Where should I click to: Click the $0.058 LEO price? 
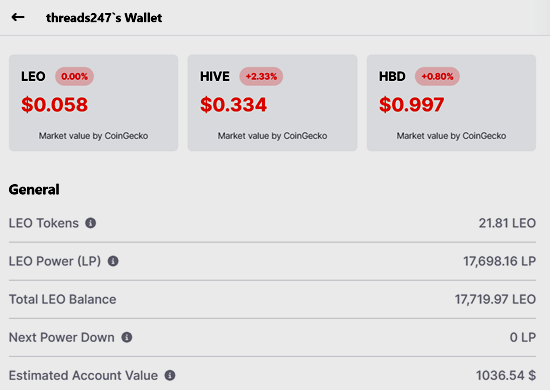point(55,105)
